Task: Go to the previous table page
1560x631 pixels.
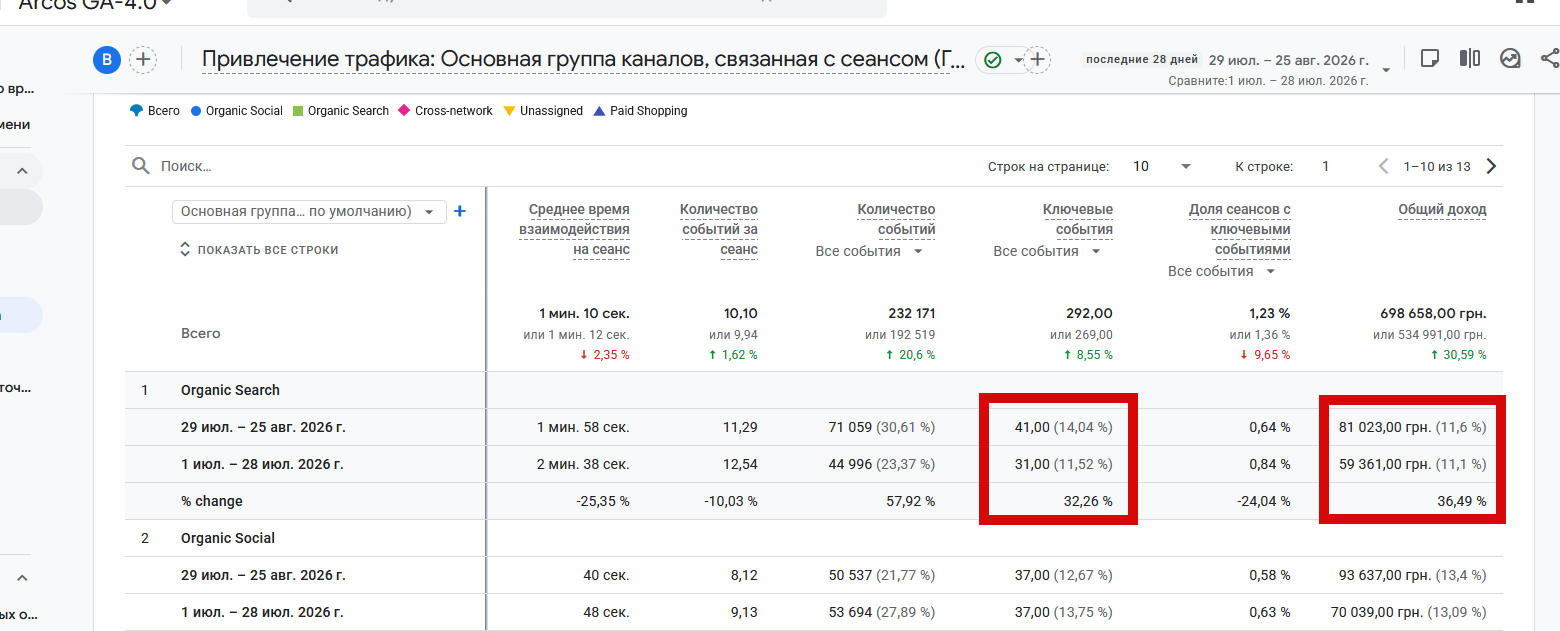Action: click(1384, 166)
